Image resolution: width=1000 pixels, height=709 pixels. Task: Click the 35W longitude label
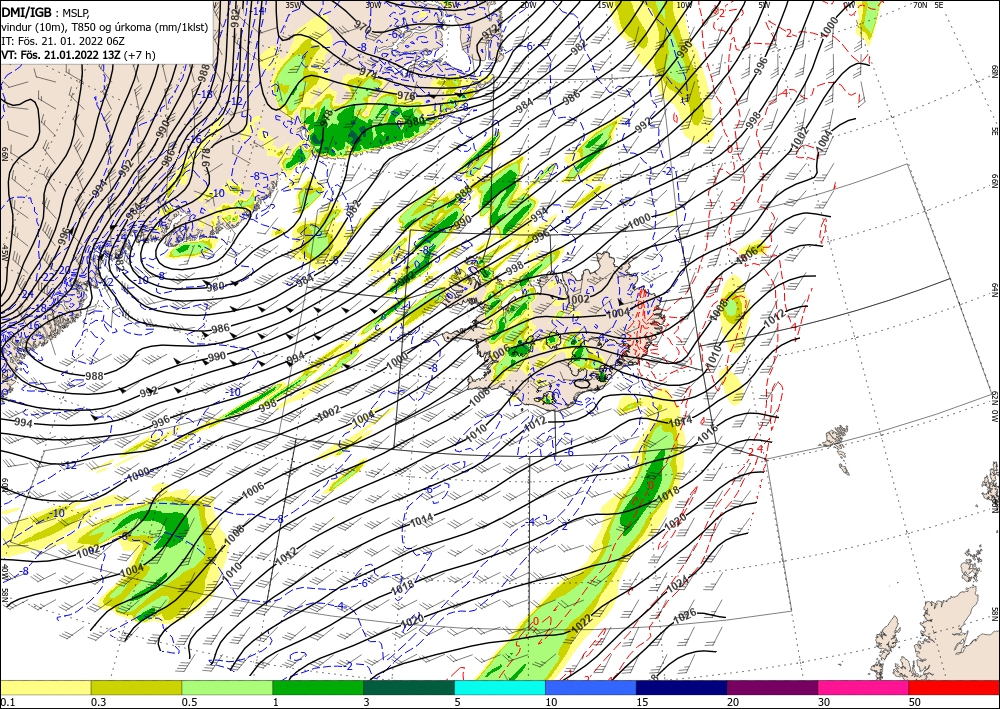(293, 5)
